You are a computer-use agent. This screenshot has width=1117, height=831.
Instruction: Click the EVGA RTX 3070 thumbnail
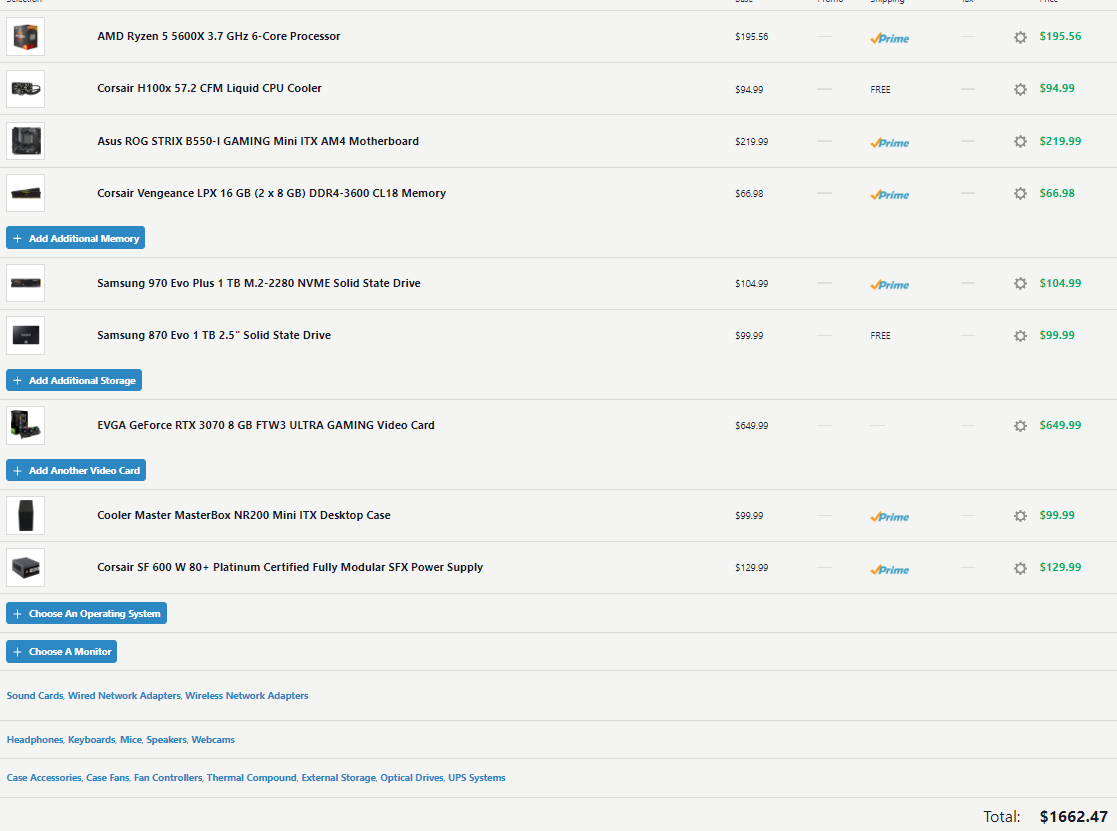(x=26, y=425)
